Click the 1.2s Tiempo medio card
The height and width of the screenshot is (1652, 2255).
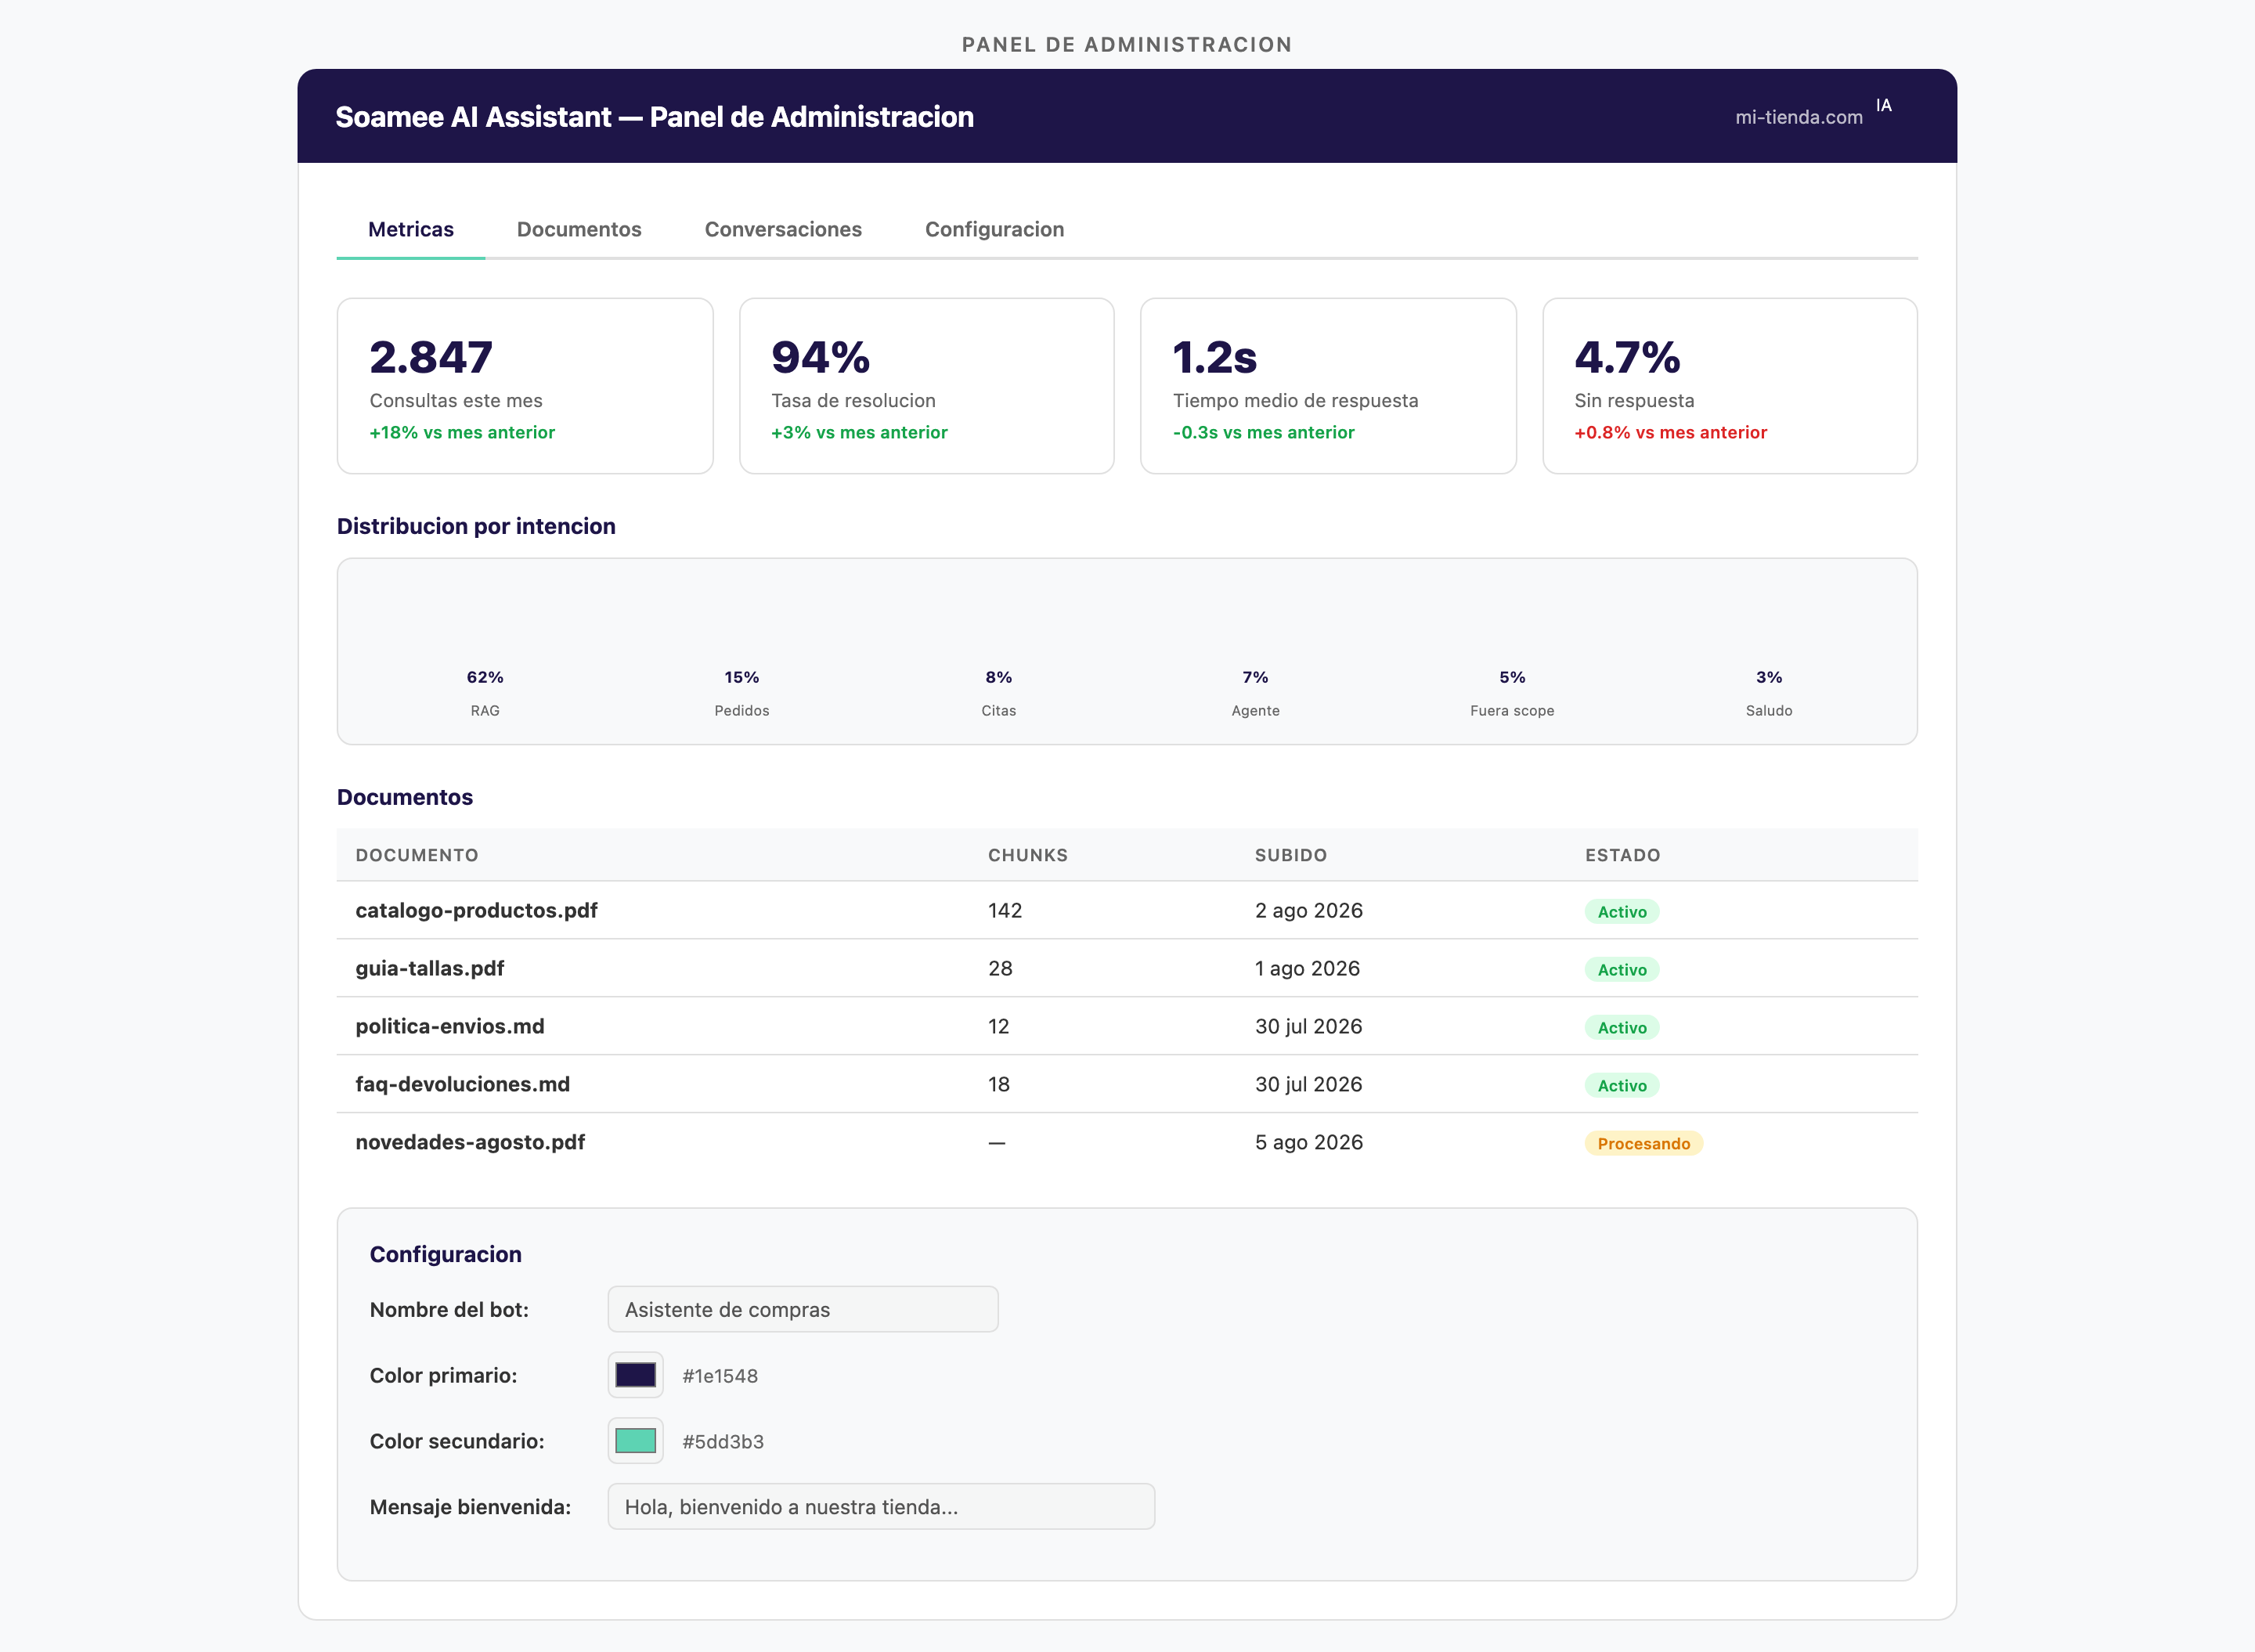point(1328,386)
